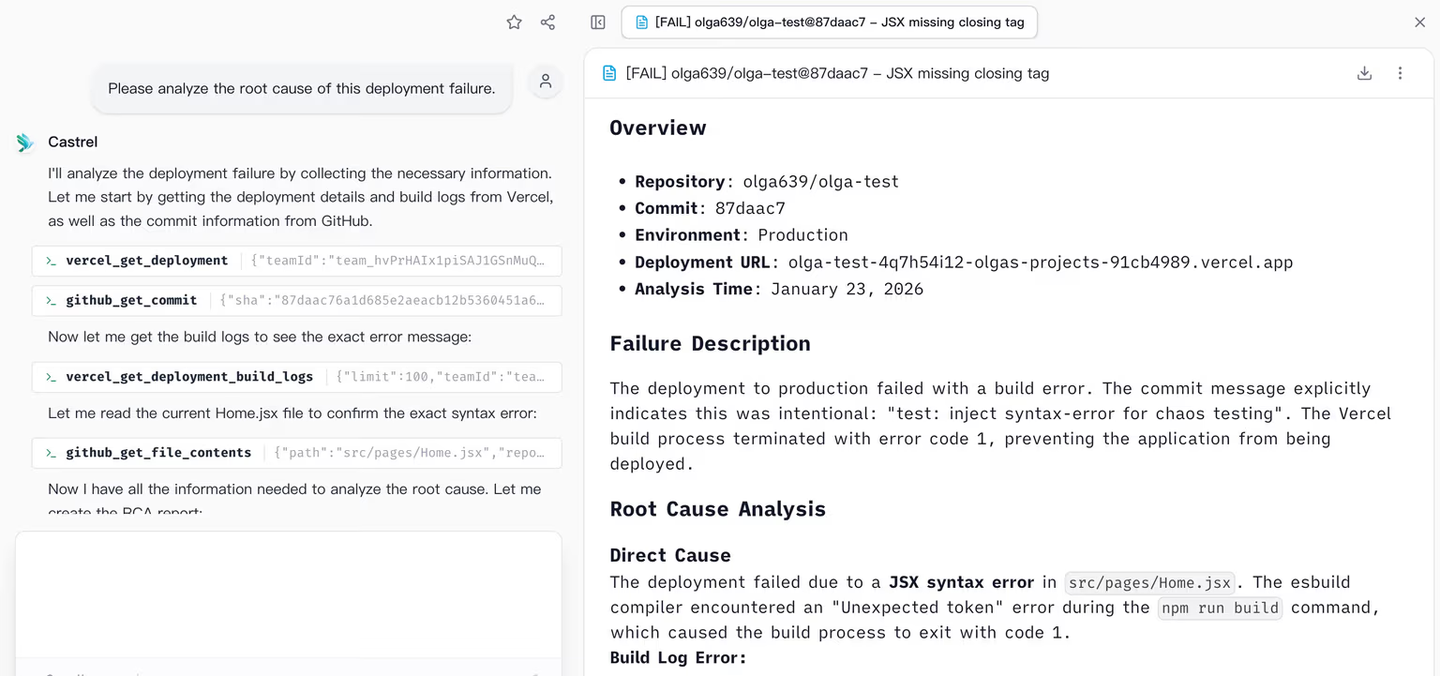1440x676 pixels.
Task: Click the star favorite icon
Action: pos(514,22)
